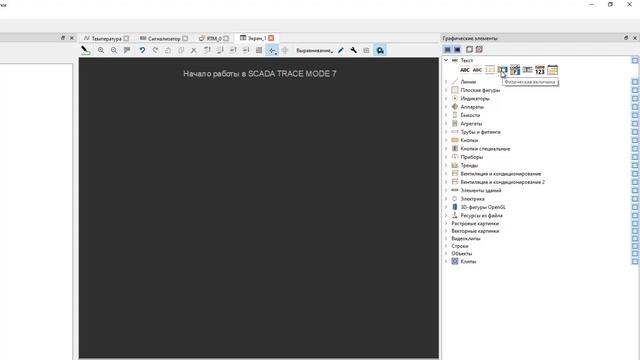Select the code F1 text element icon

pyautogui.click(x=515, y=70)
